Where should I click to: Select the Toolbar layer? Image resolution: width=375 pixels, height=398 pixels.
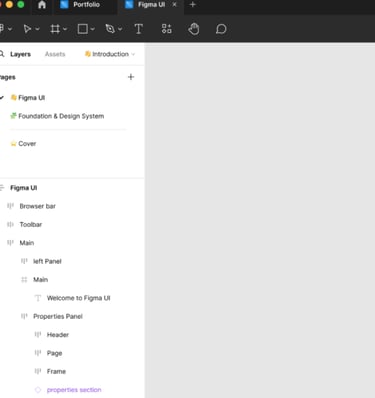coord(31,225)
